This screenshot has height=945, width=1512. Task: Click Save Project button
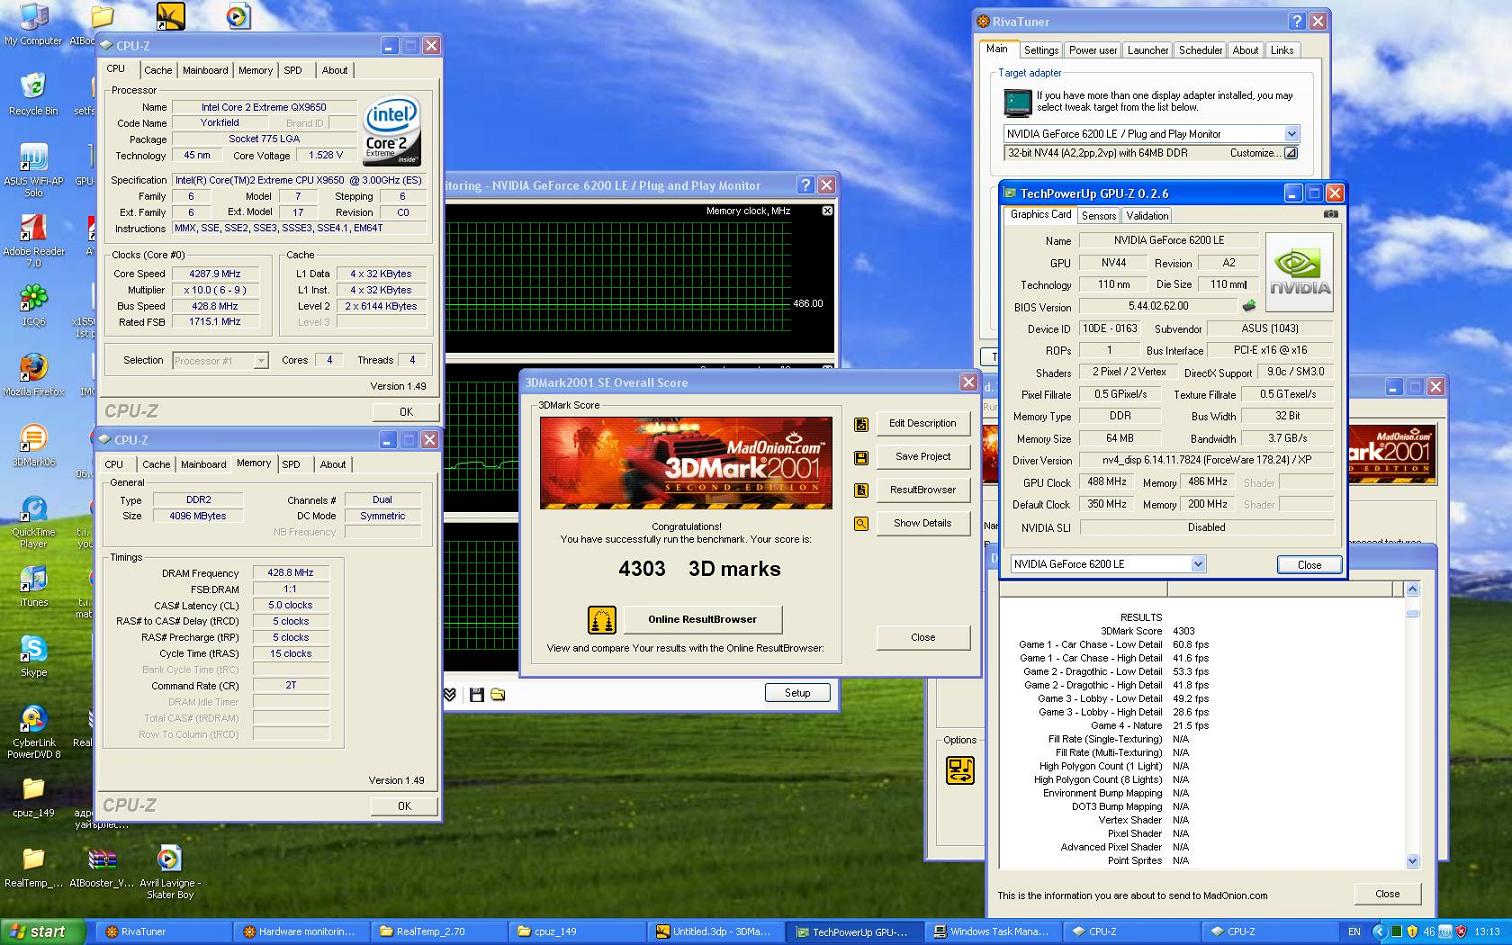coord(923,457)
